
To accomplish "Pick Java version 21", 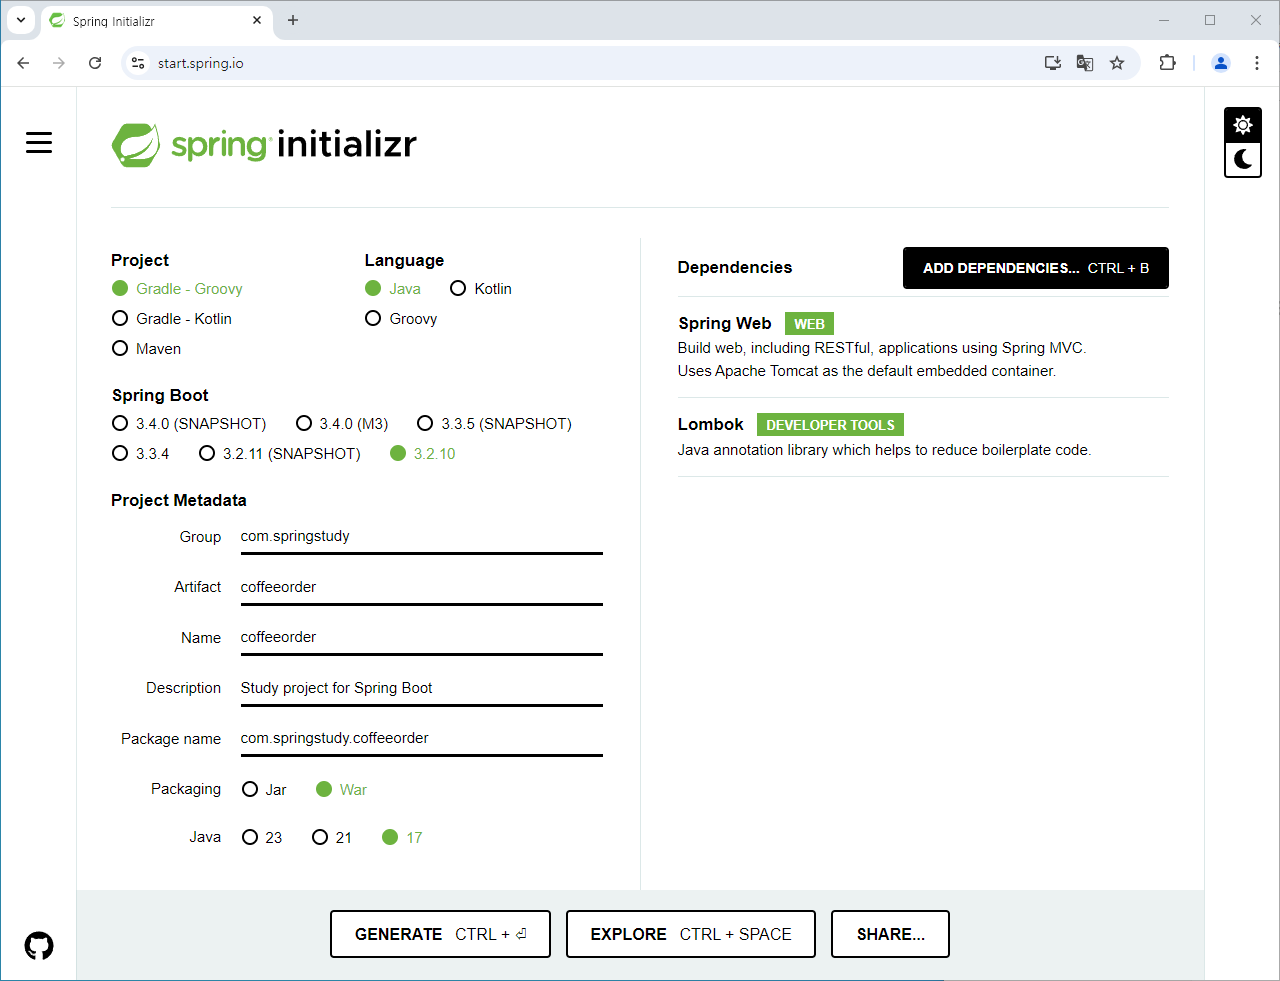I will [332, 838].
